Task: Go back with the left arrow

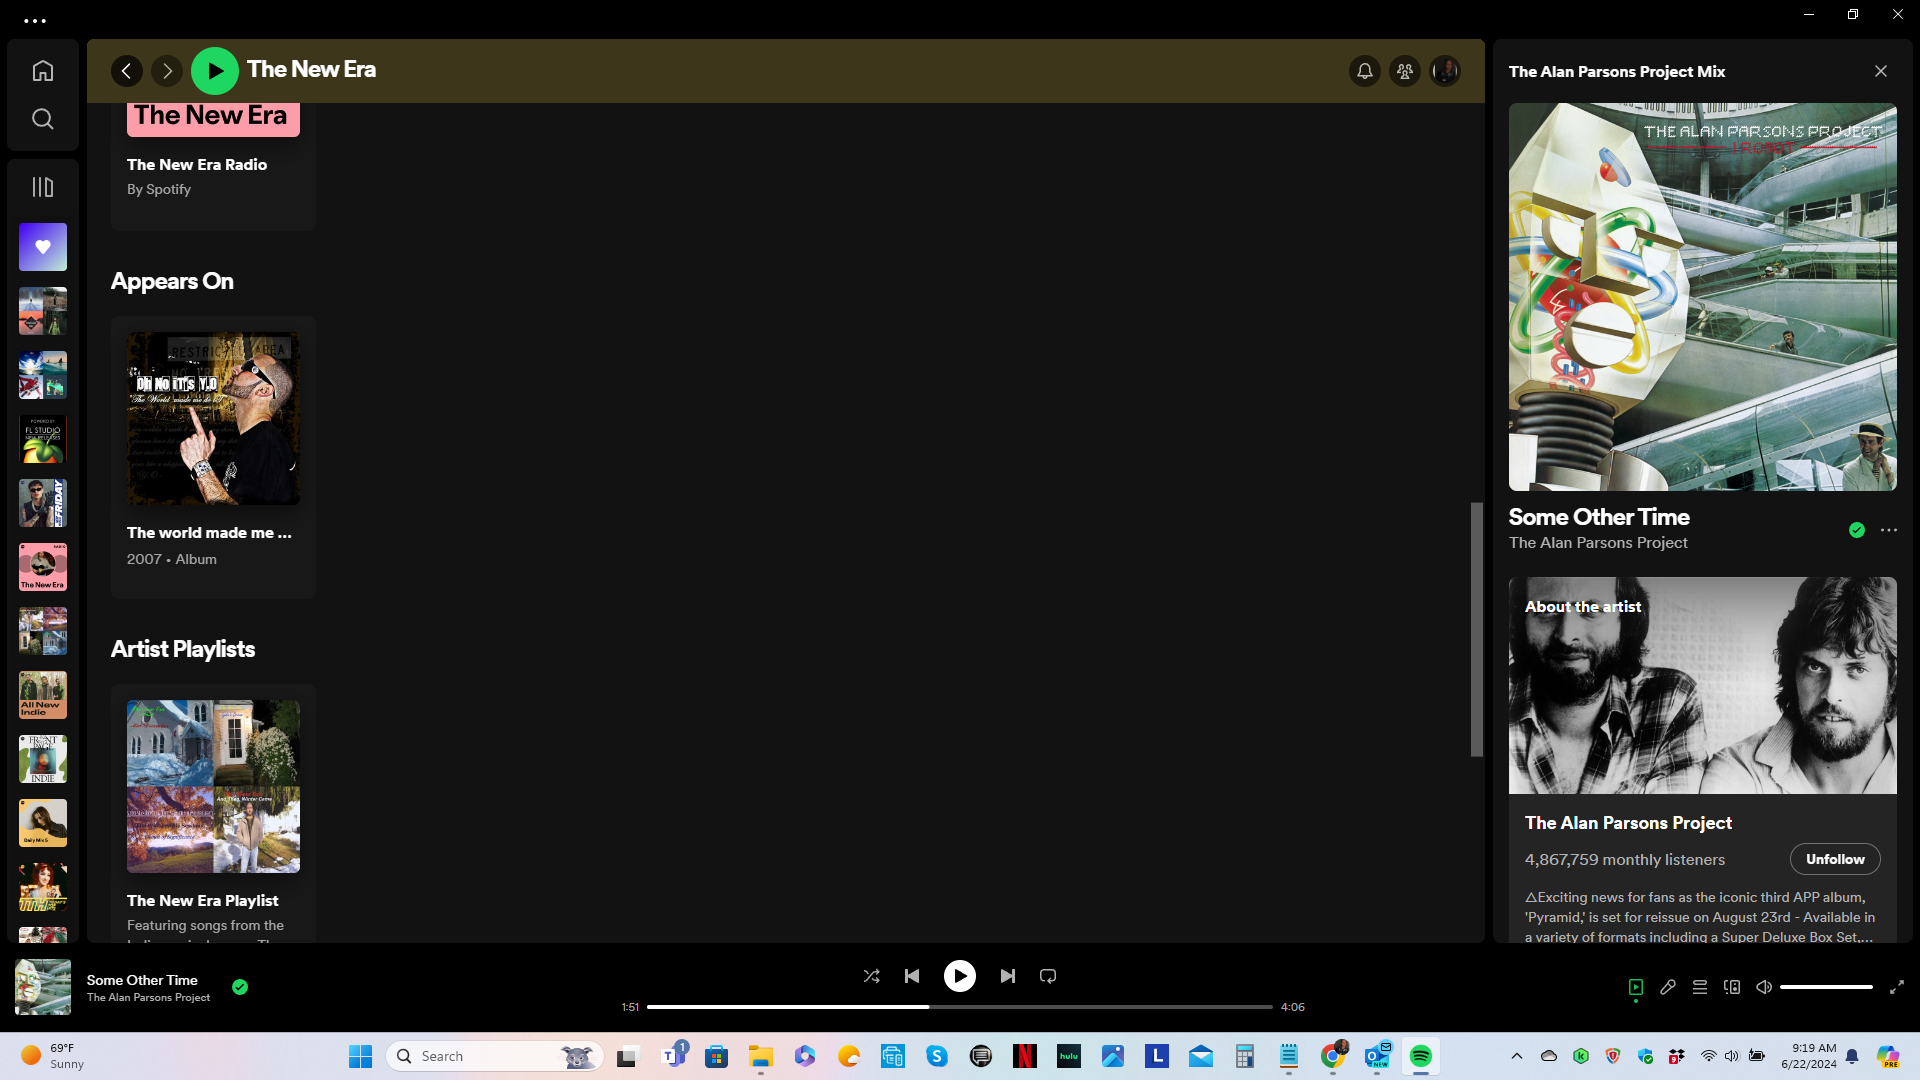Action: (127, 71)
